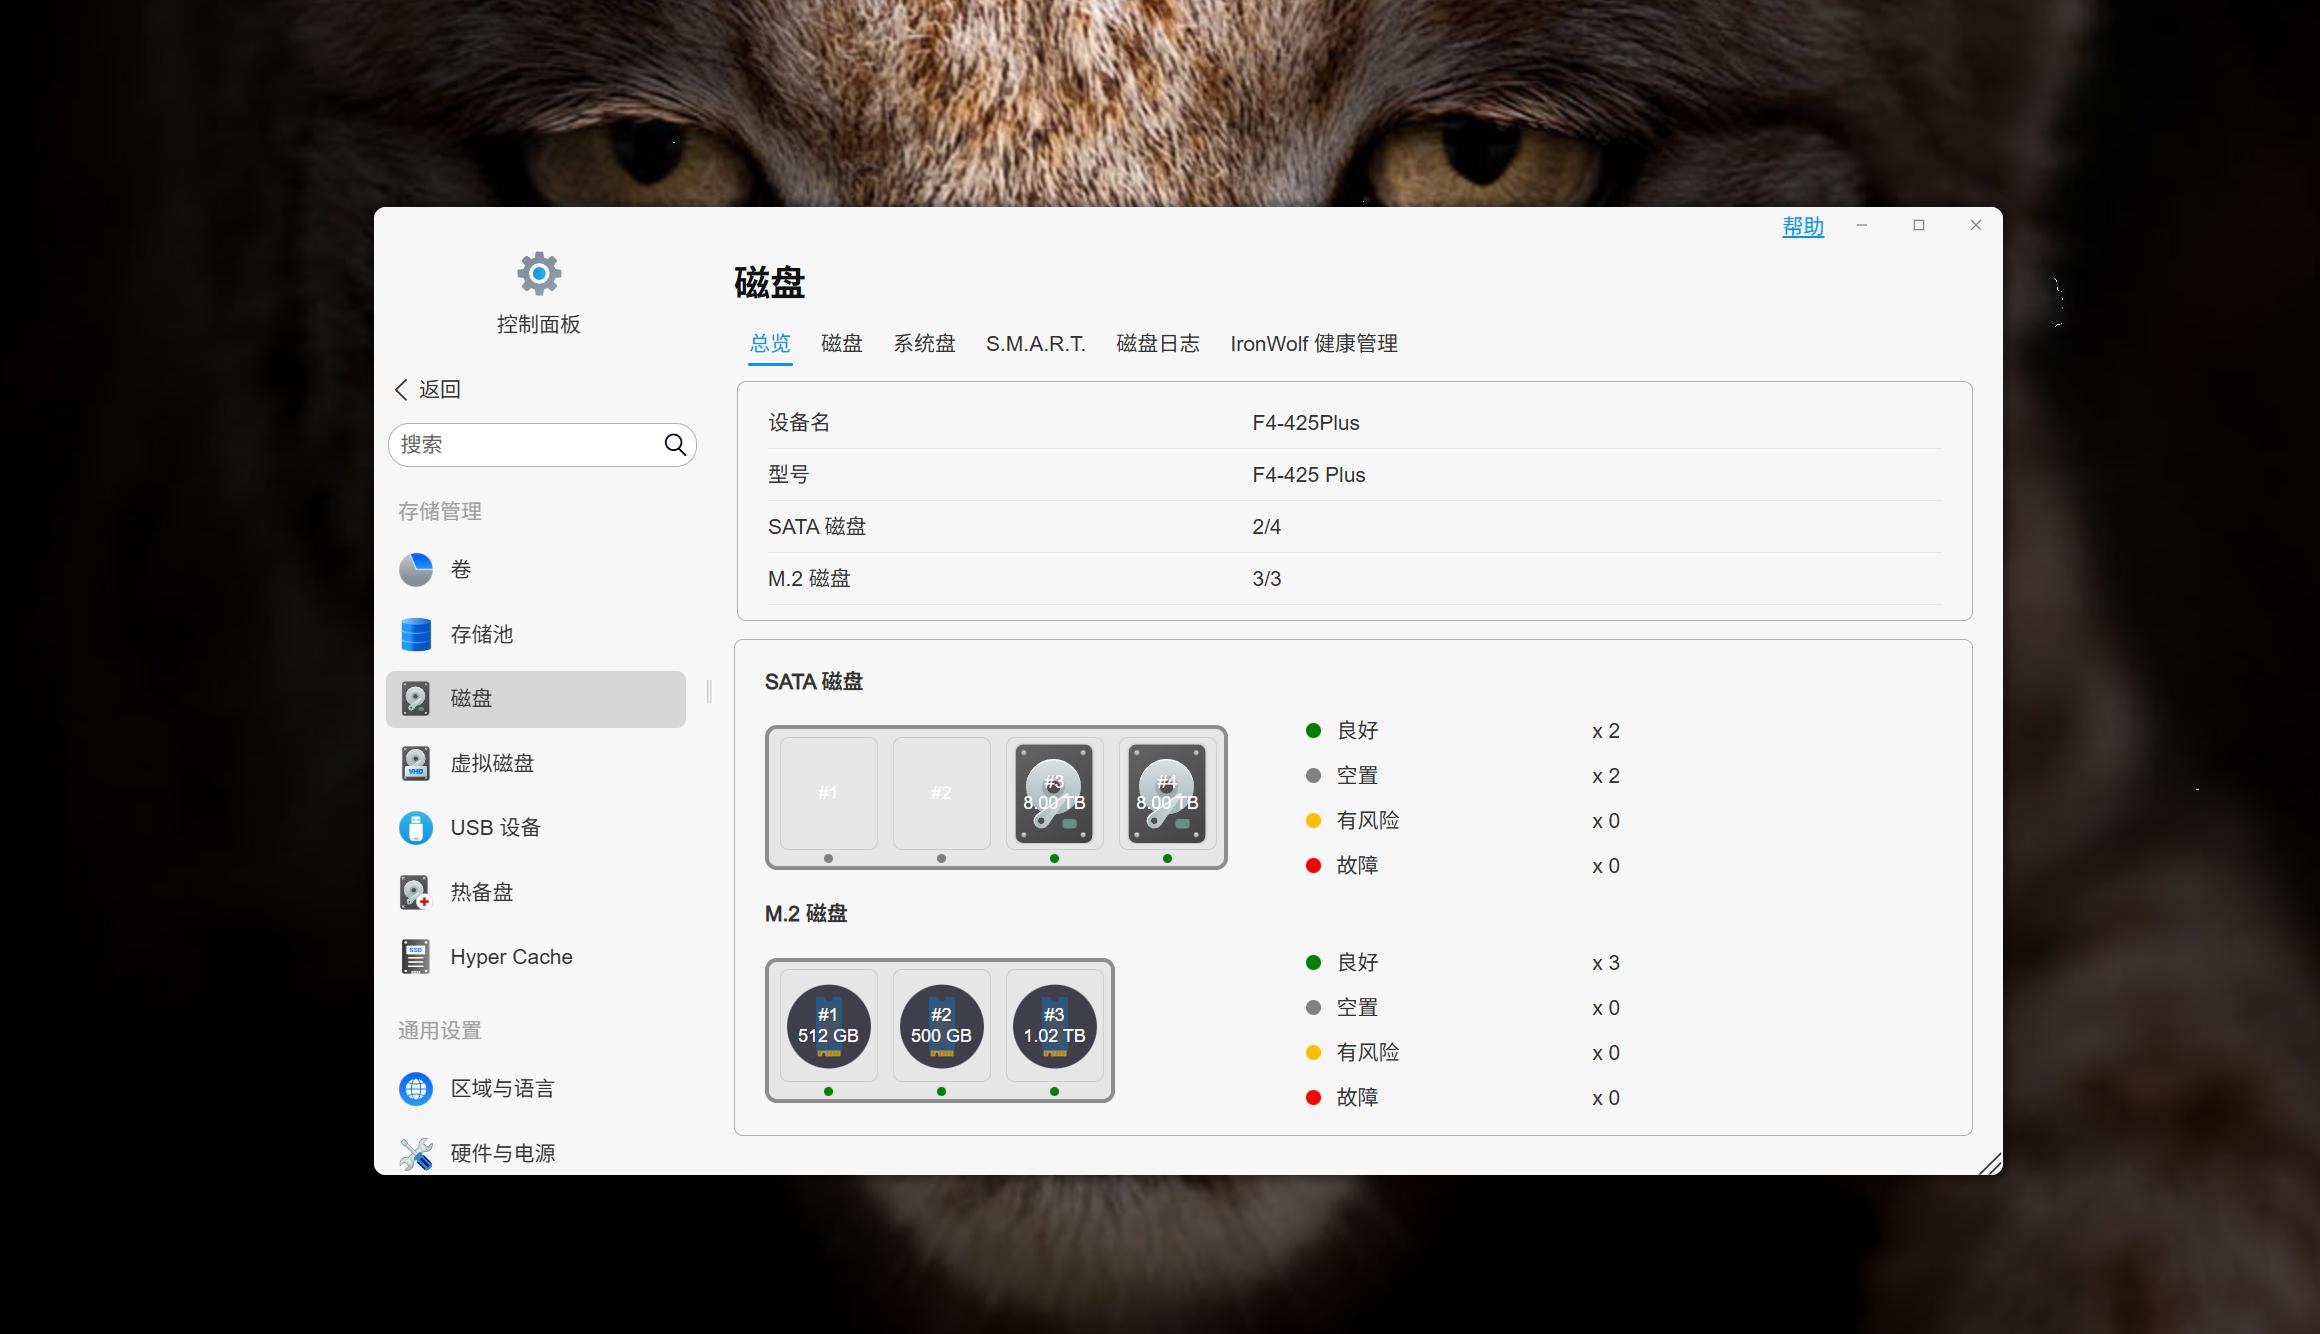Open the Hyper Cache SSD icon
Screen dimensions: 2320x1334
click(x=416, y=957)
